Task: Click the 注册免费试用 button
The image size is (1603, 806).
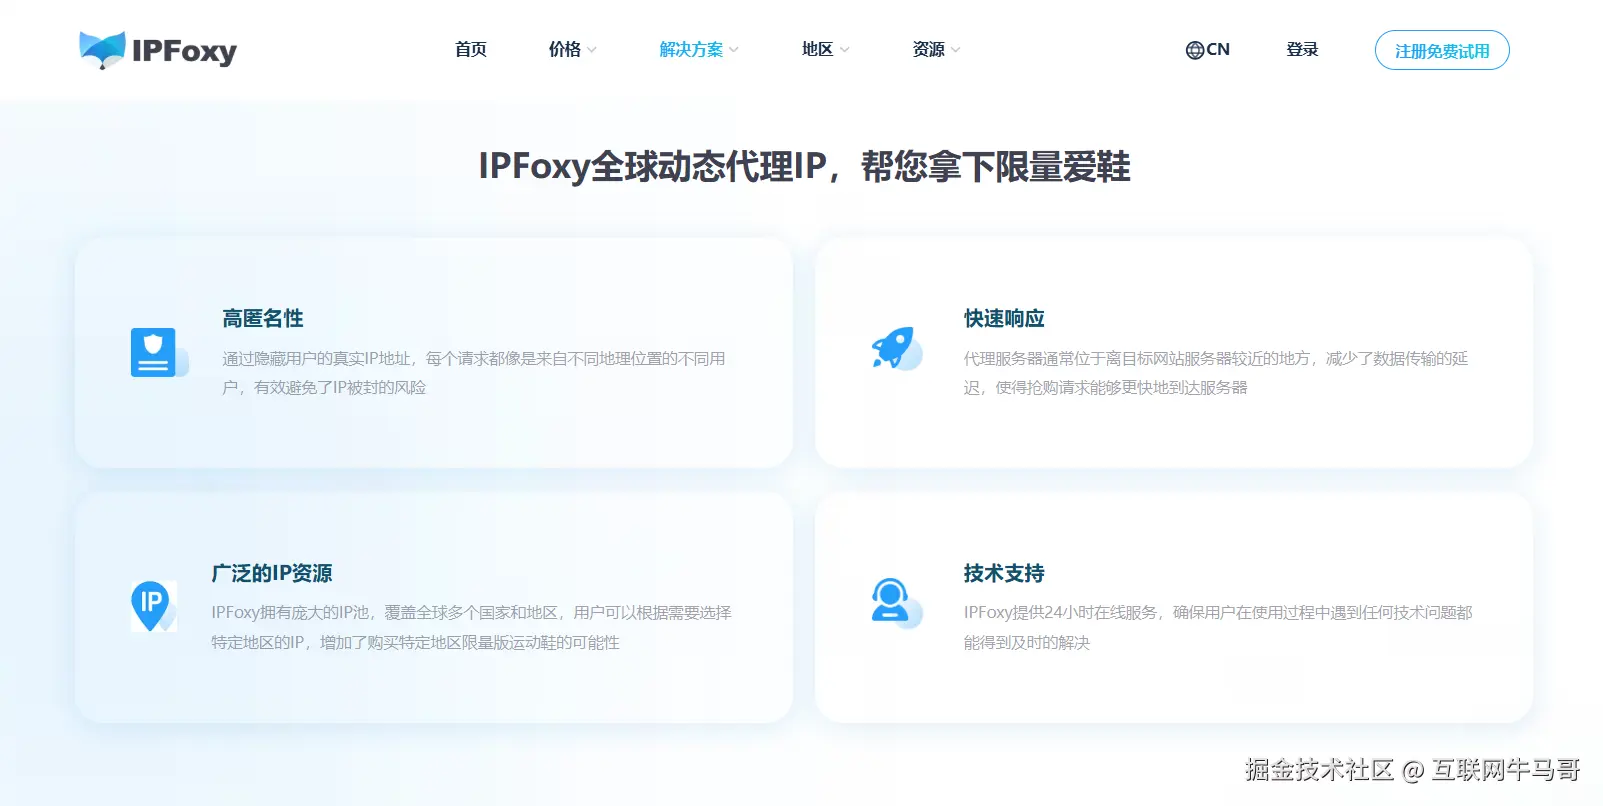Action: point(1442,50)
